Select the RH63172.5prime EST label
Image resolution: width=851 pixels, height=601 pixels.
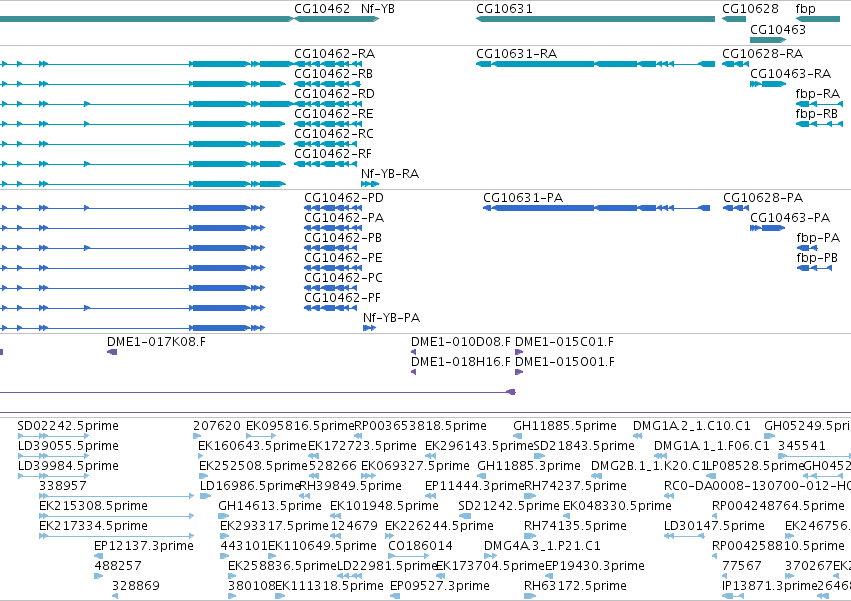click(575, 586)
